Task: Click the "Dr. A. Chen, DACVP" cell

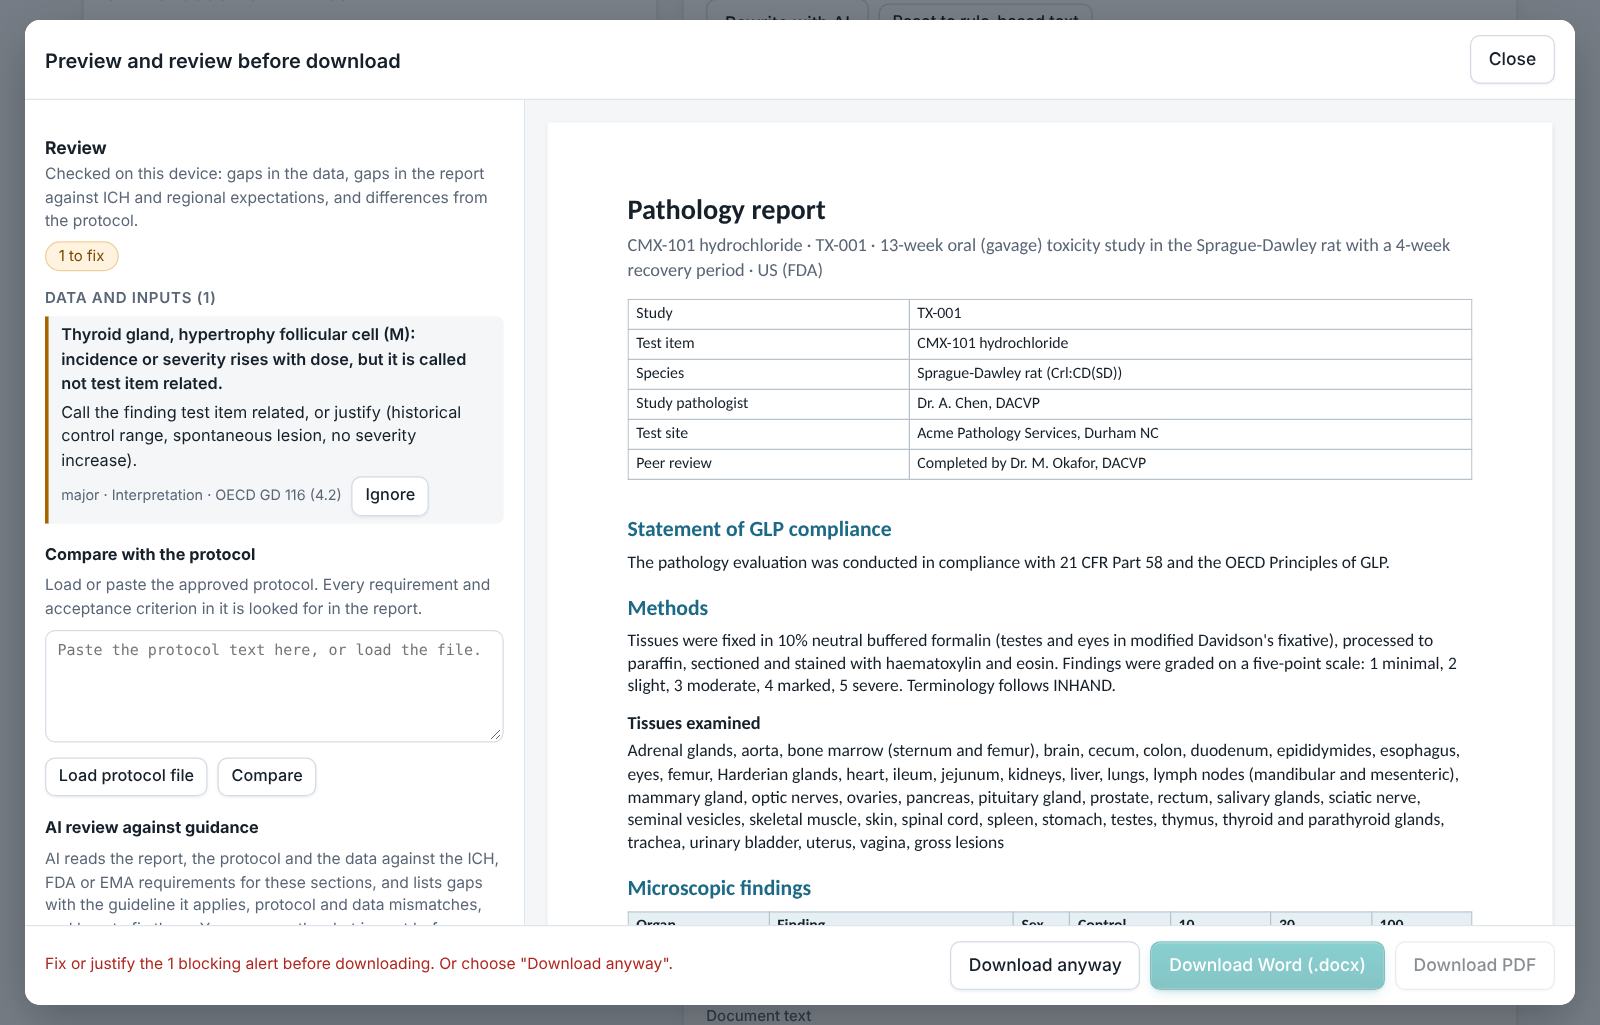Action: click(1190, 403)
